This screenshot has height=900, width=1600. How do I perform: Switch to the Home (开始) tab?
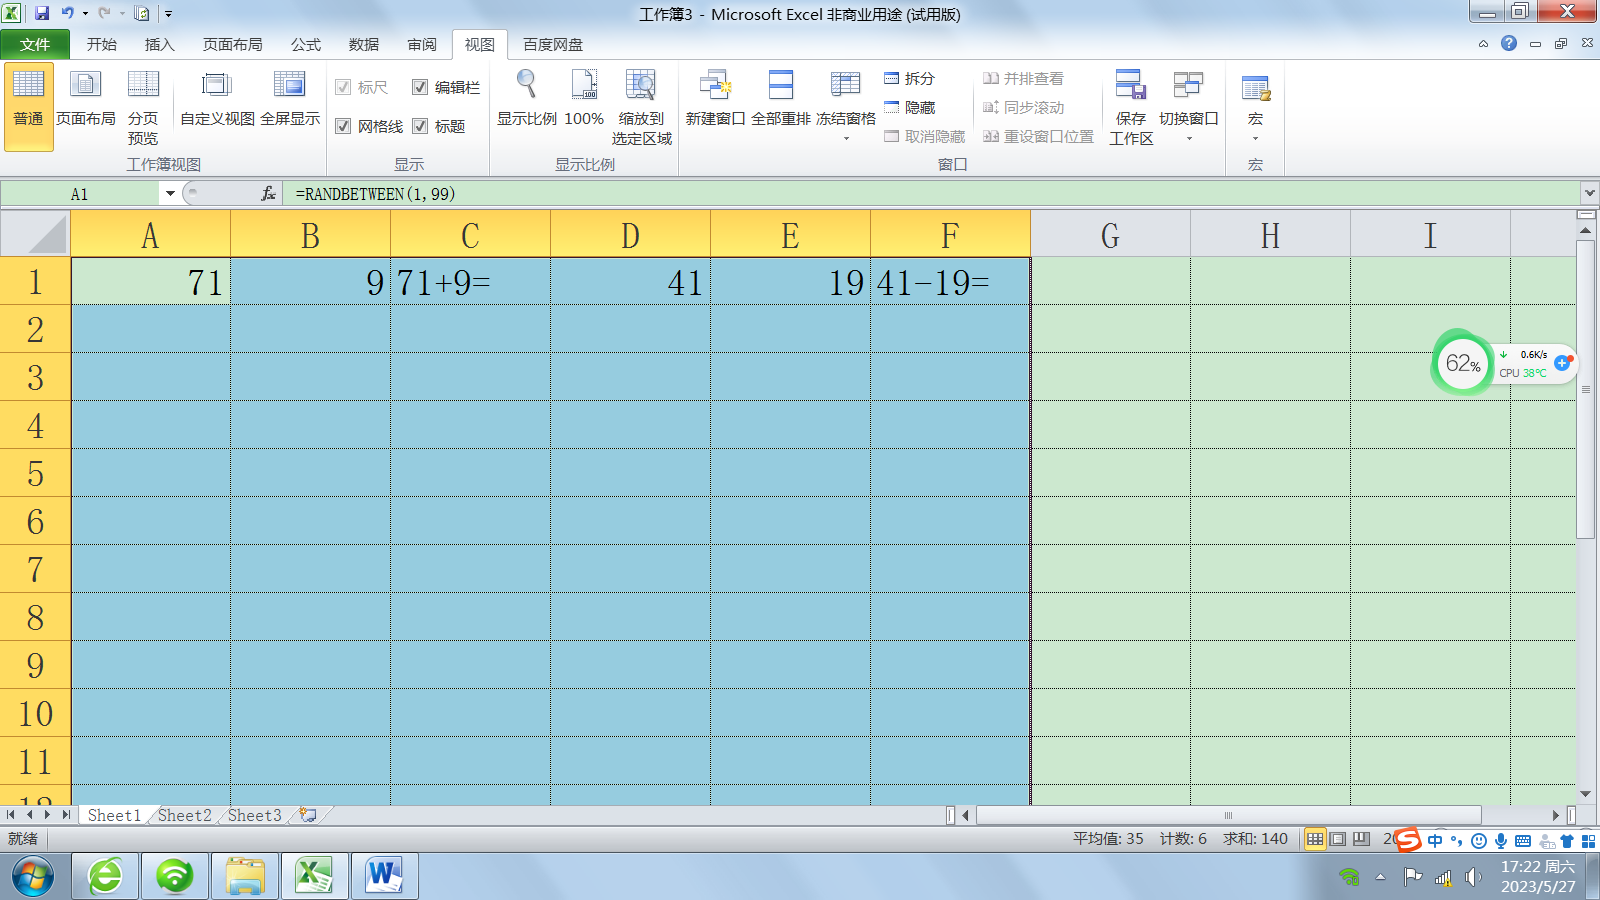(x=101, y=44)
